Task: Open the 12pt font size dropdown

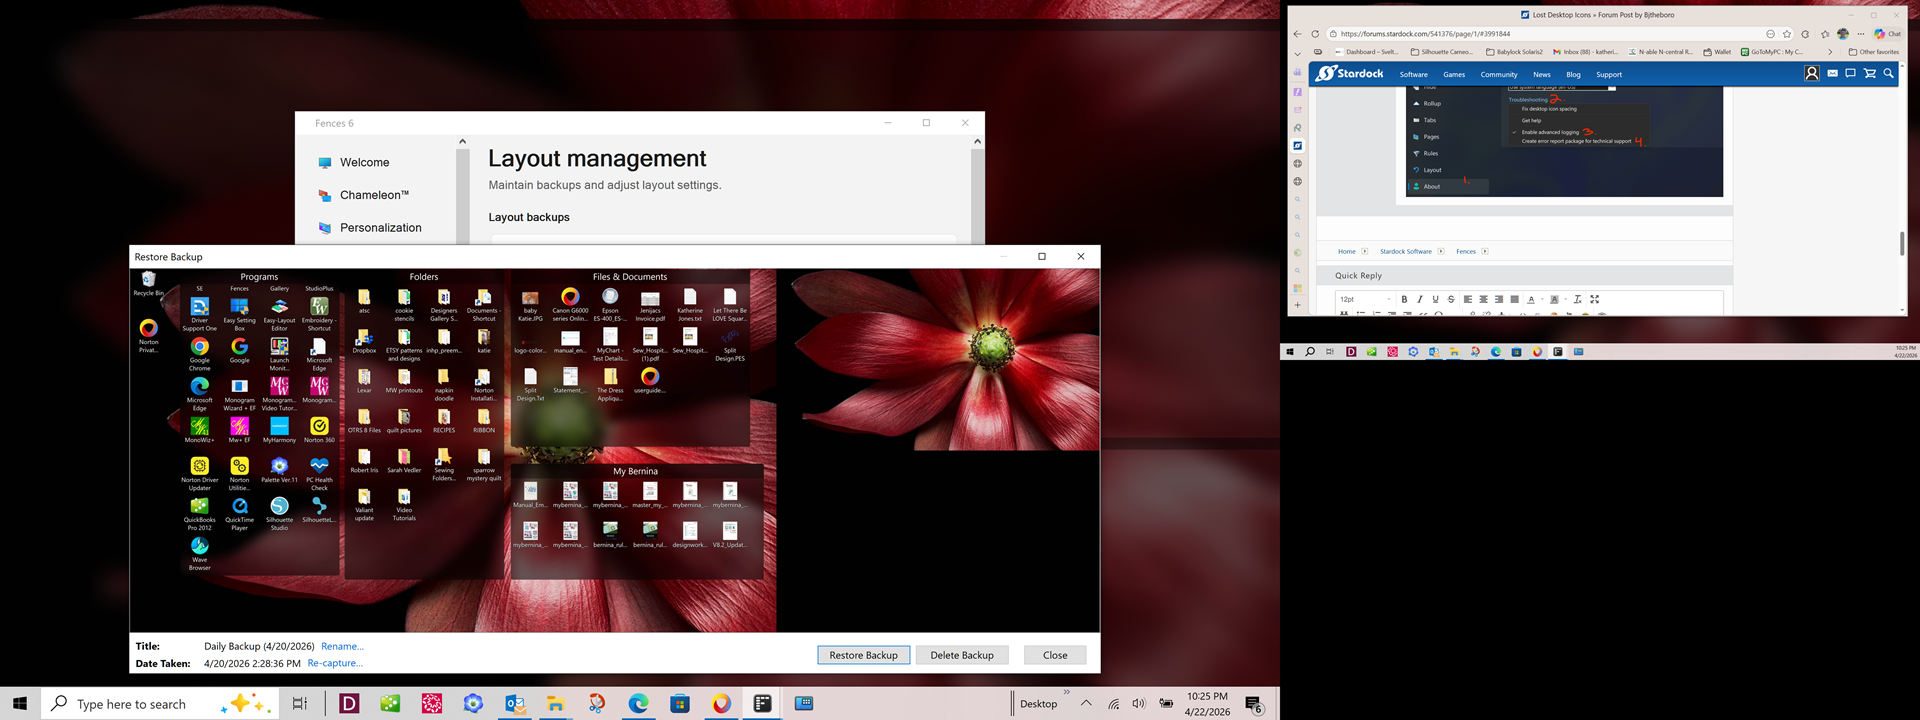Action: click(1365, 299)
